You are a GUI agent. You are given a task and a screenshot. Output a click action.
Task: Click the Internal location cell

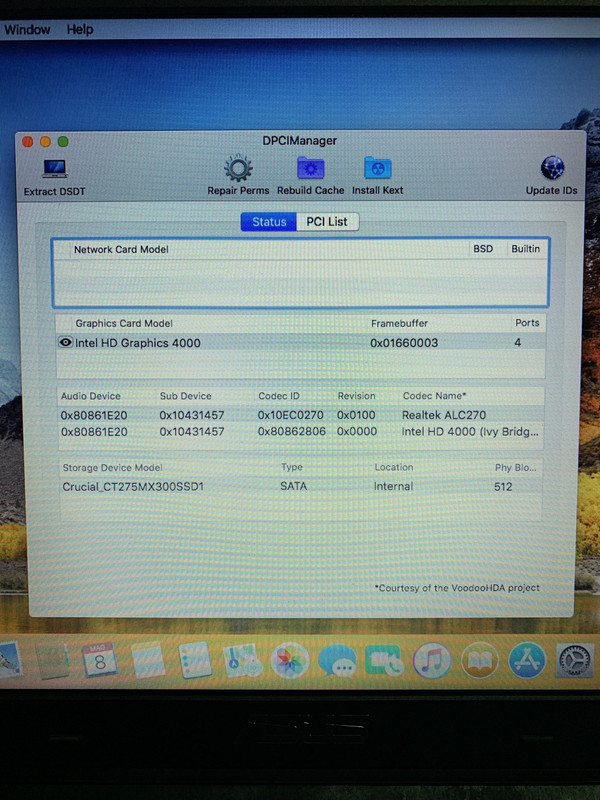point(393,486)
